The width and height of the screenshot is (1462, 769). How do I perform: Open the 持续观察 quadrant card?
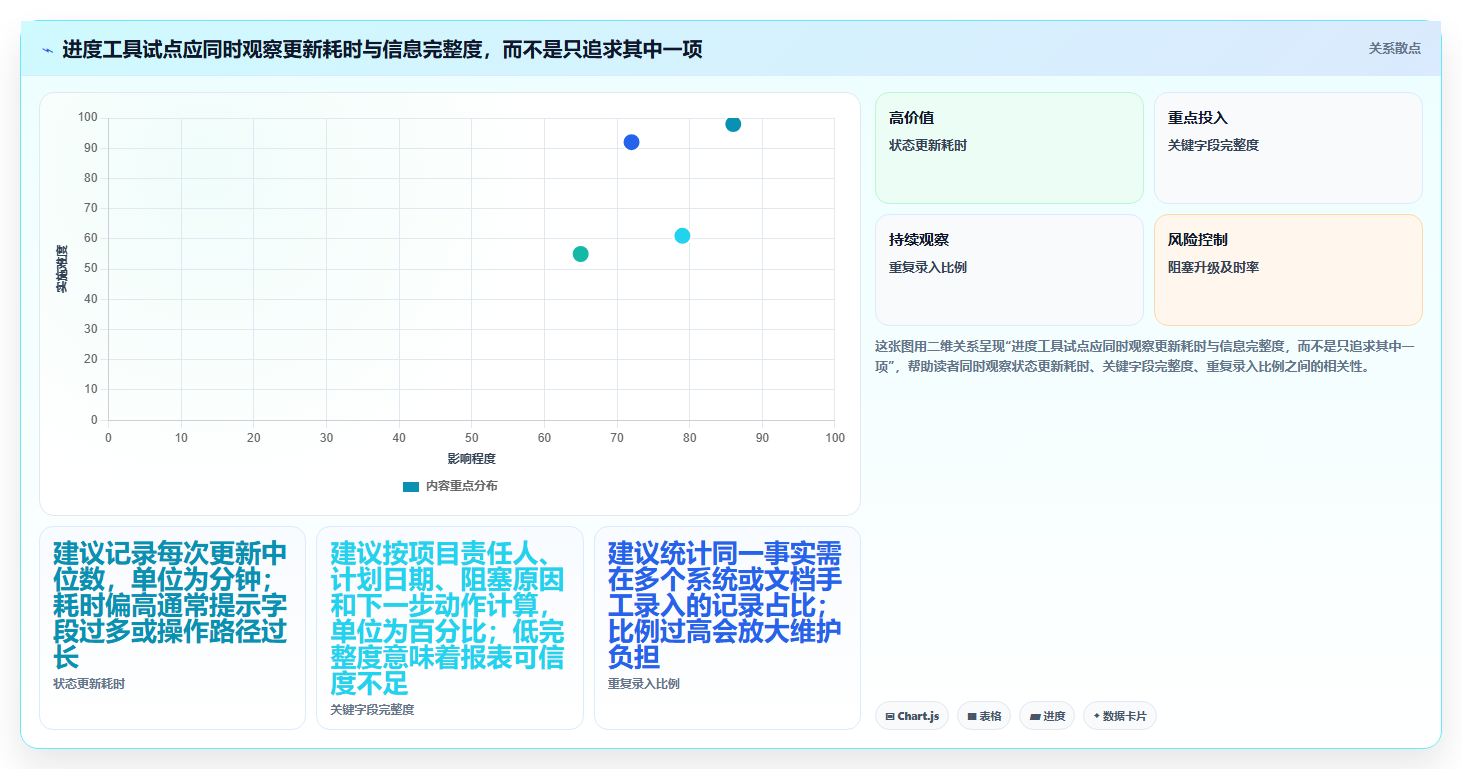(1009, 270)
